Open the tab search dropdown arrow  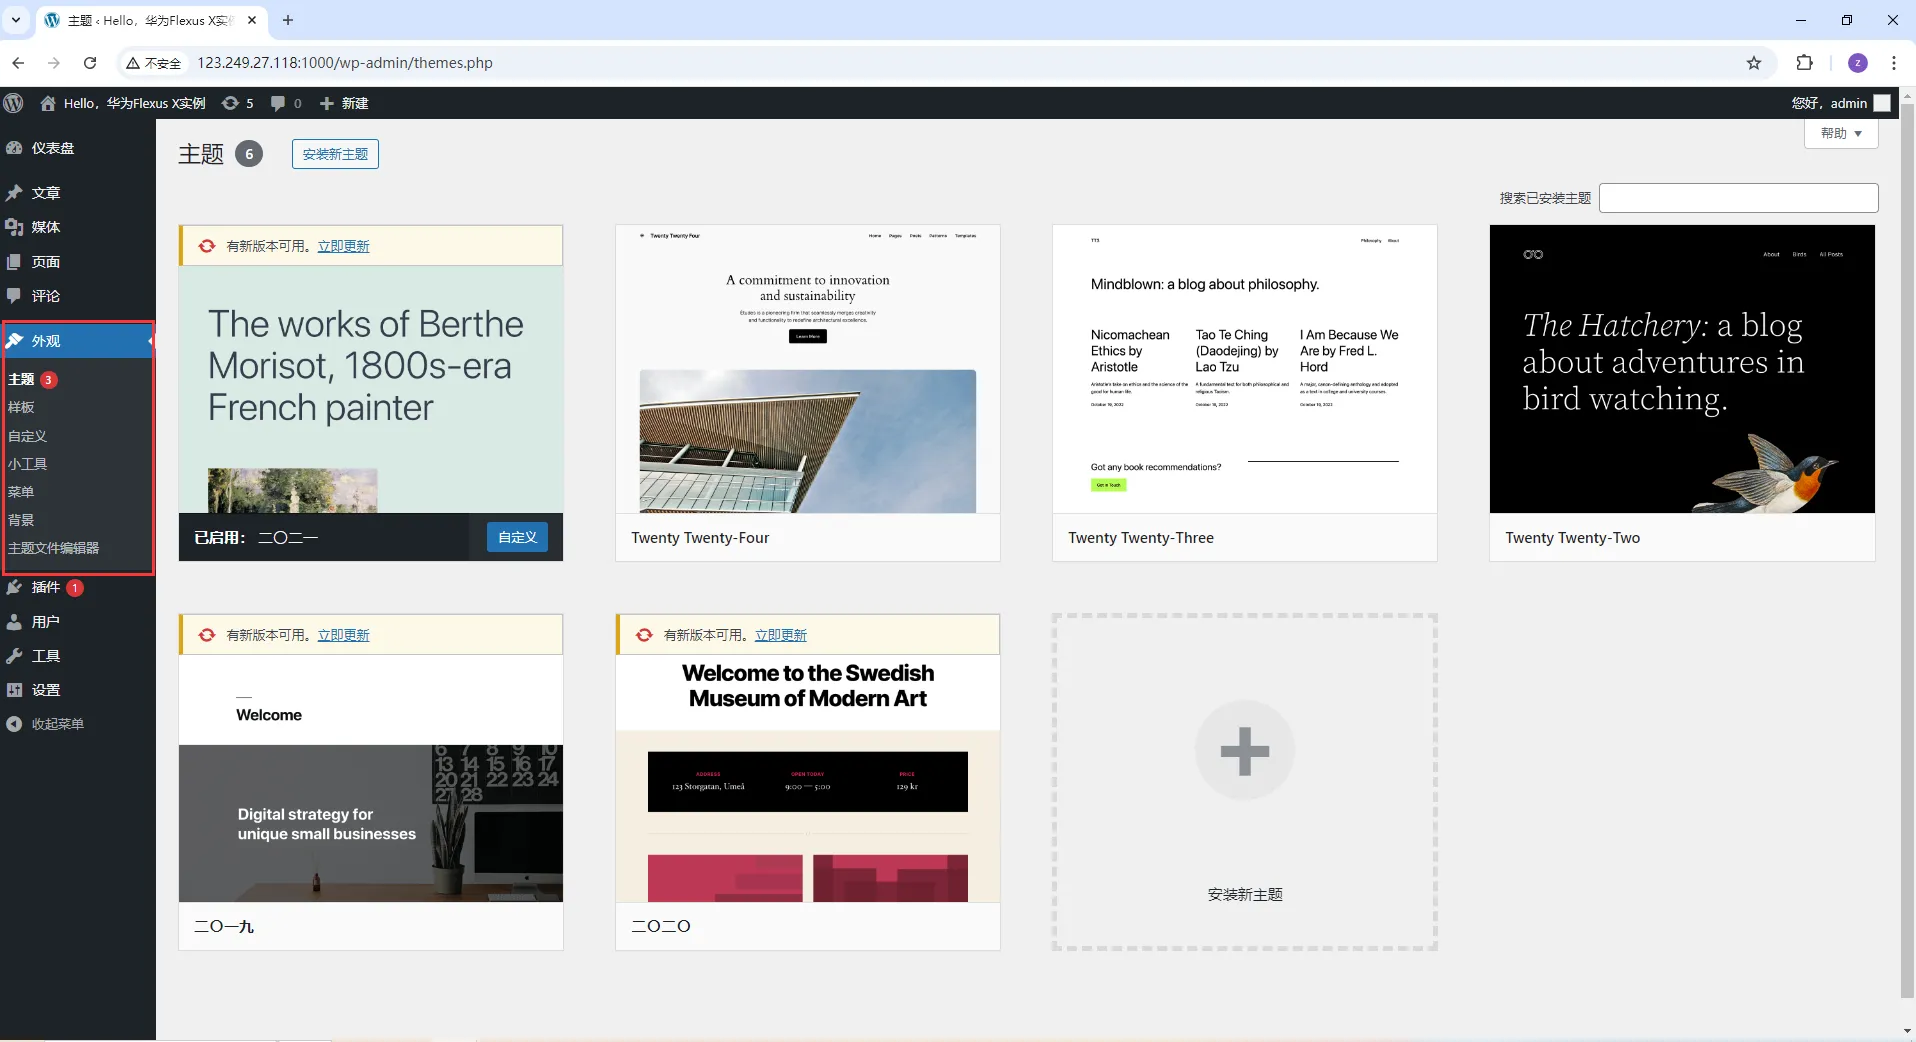pyautogui.click(x=16, y=20)
